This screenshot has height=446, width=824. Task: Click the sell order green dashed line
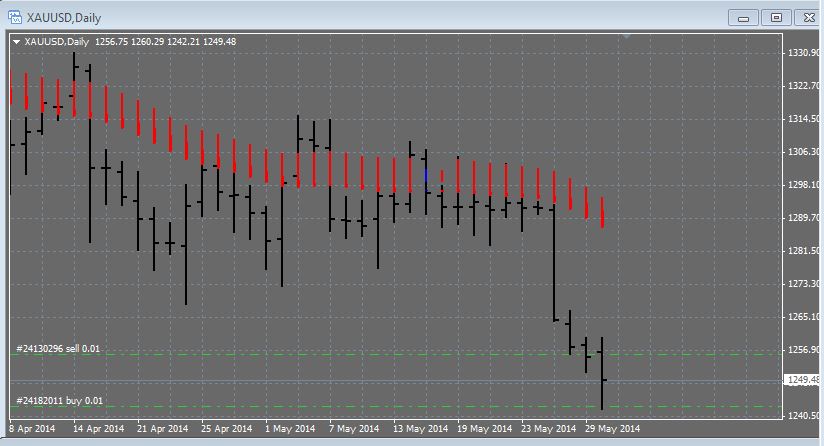click(396, 355)
